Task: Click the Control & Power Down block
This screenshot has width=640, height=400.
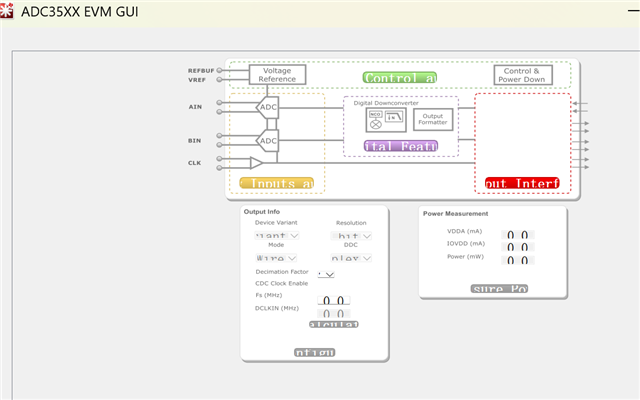Action: tap(523, 75)
